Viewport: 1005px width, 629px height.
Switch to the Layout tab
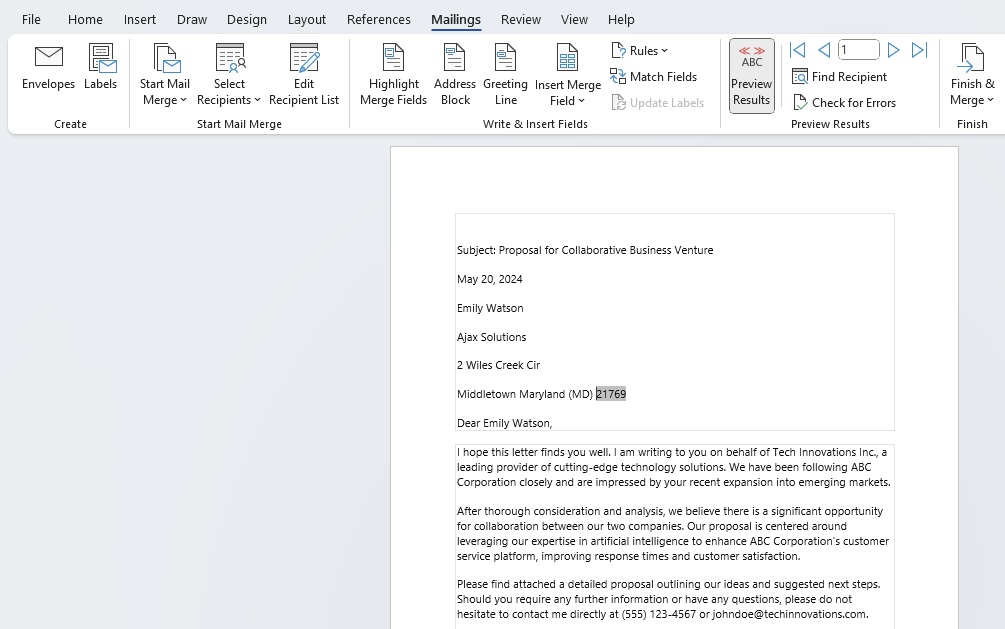click(x=306, y=19)
